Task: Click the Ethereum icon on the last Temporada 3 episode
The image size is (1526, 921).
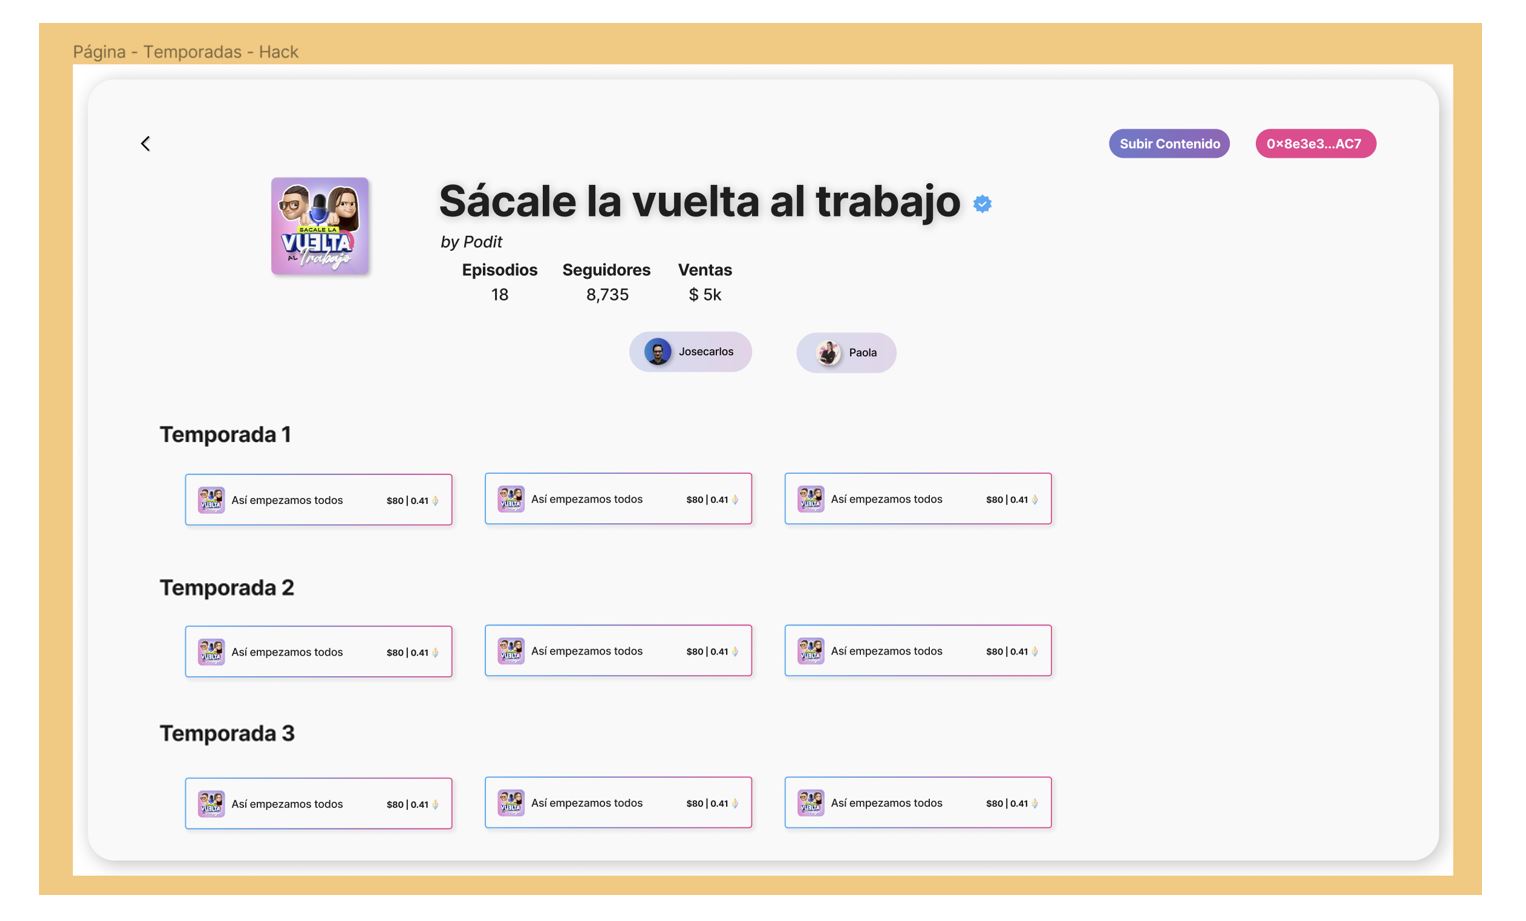Action: pyautogui.click(x=1035, y=803)
